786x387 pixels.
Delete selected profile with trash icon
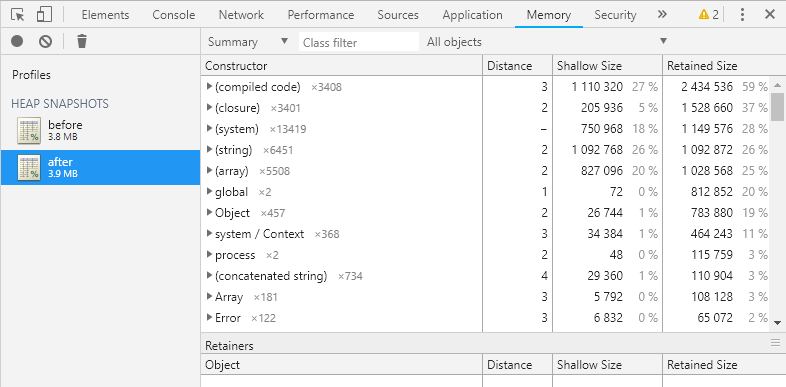coord(82,41)
